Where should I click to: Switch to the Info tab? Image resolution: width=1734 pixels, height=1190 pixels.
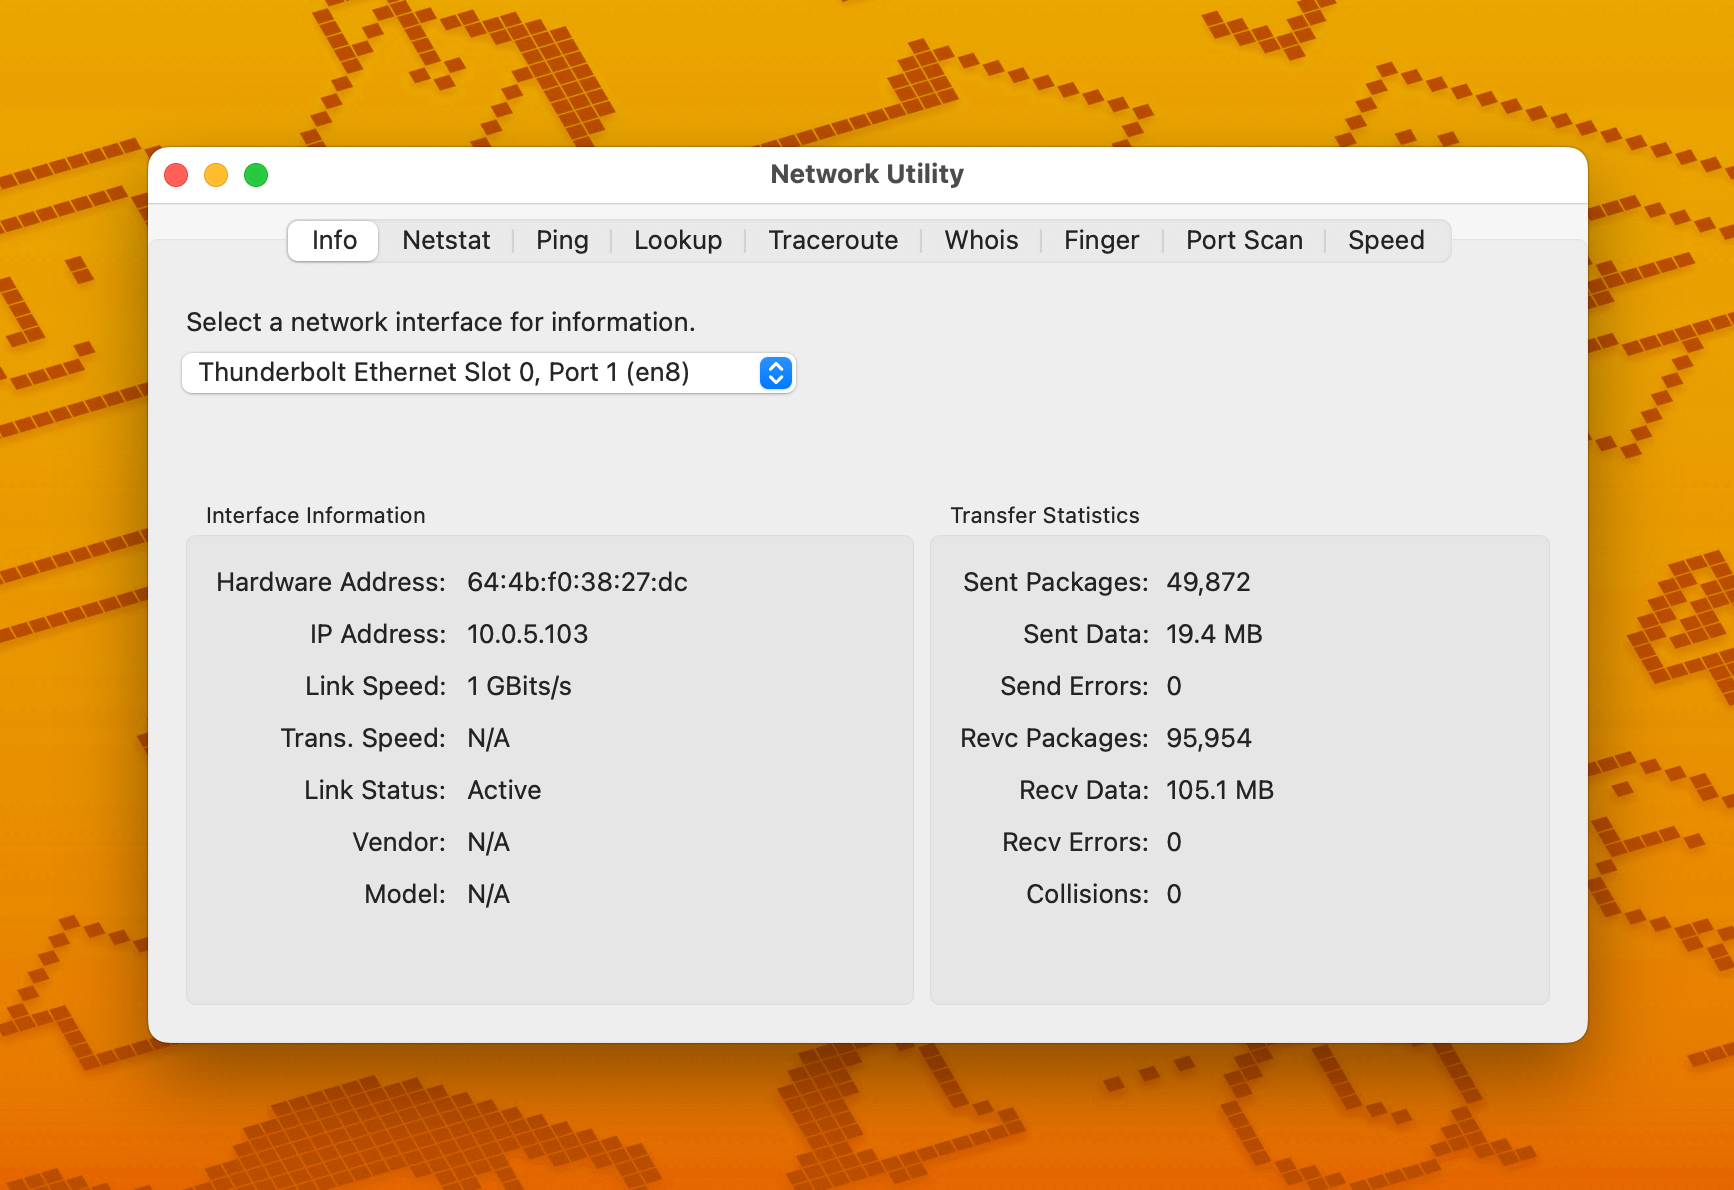pos(333,241)
